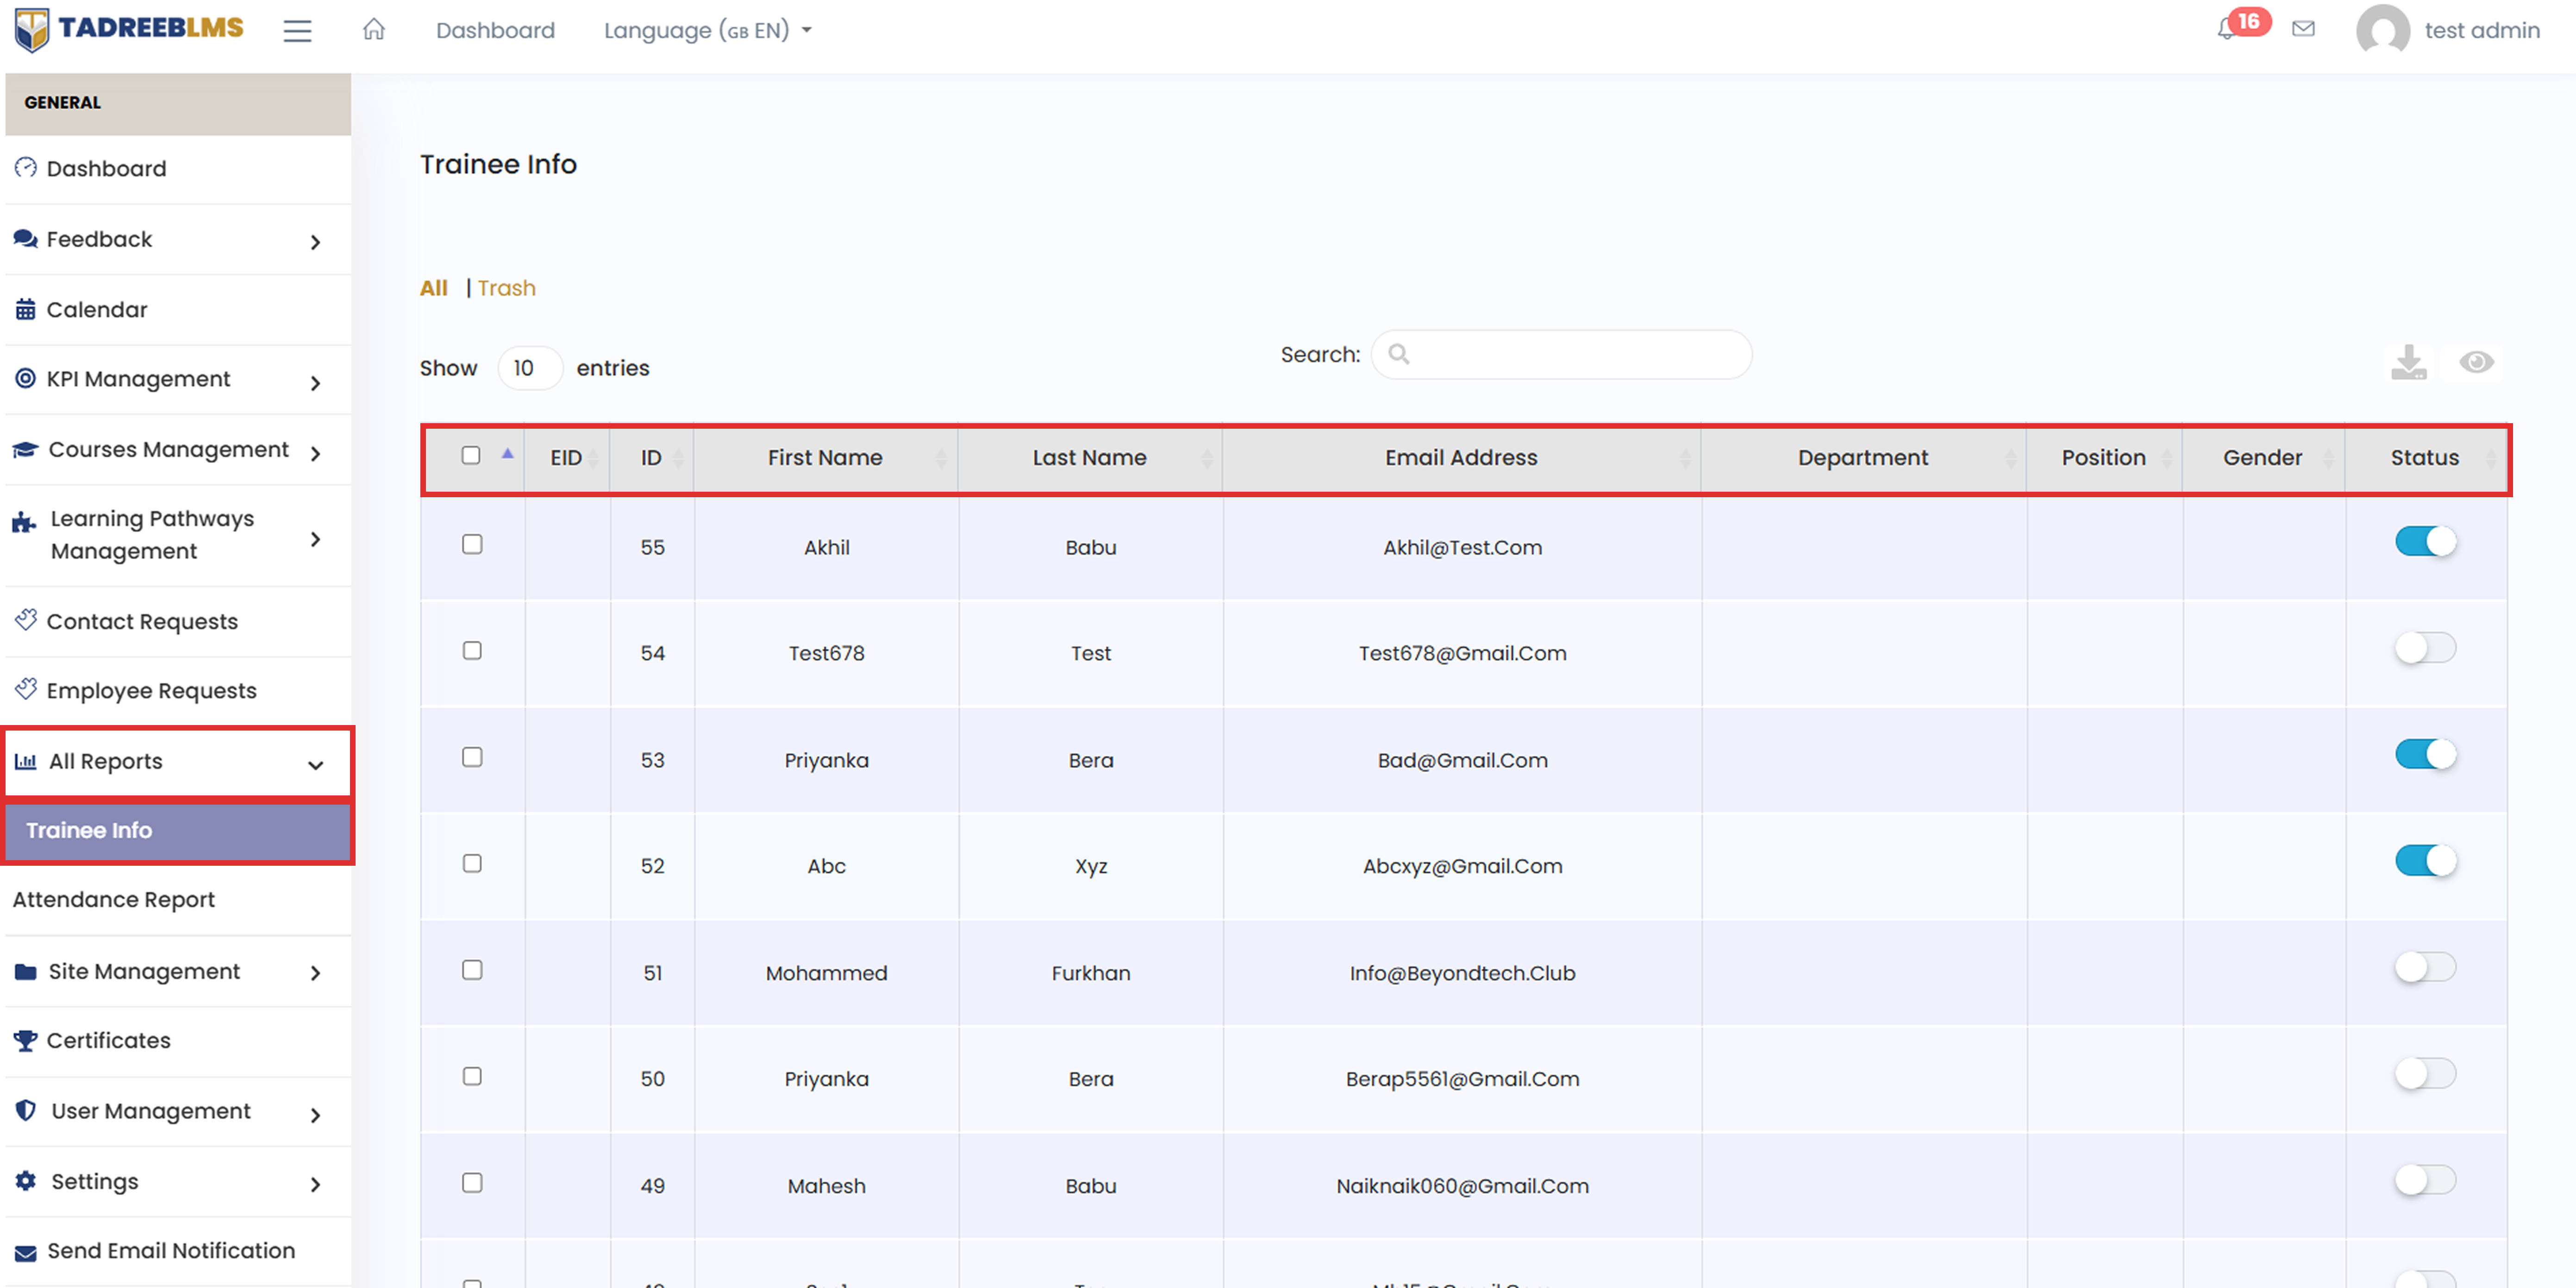This screenshot has width=2576, height=1288.
Task: Sort table by Department column
Action: pyautogui.click(x=1863, y=458)
